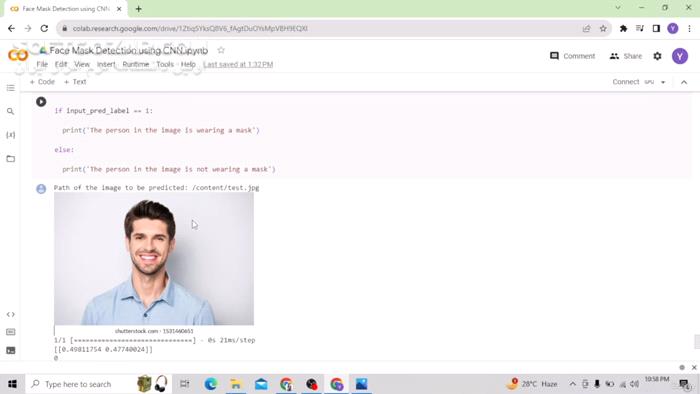Open command palette icon in left sidebar

click(x=11, y=332)
